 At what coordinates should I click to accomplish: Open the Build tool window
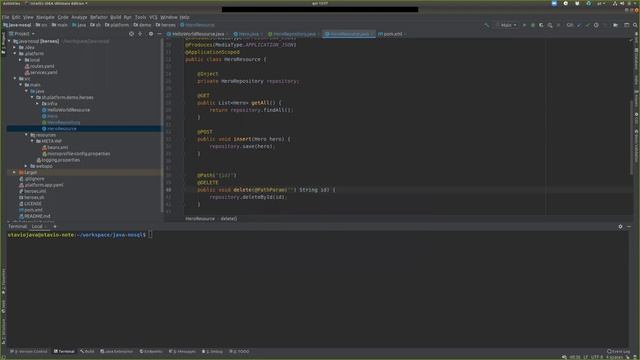[87, 351]
